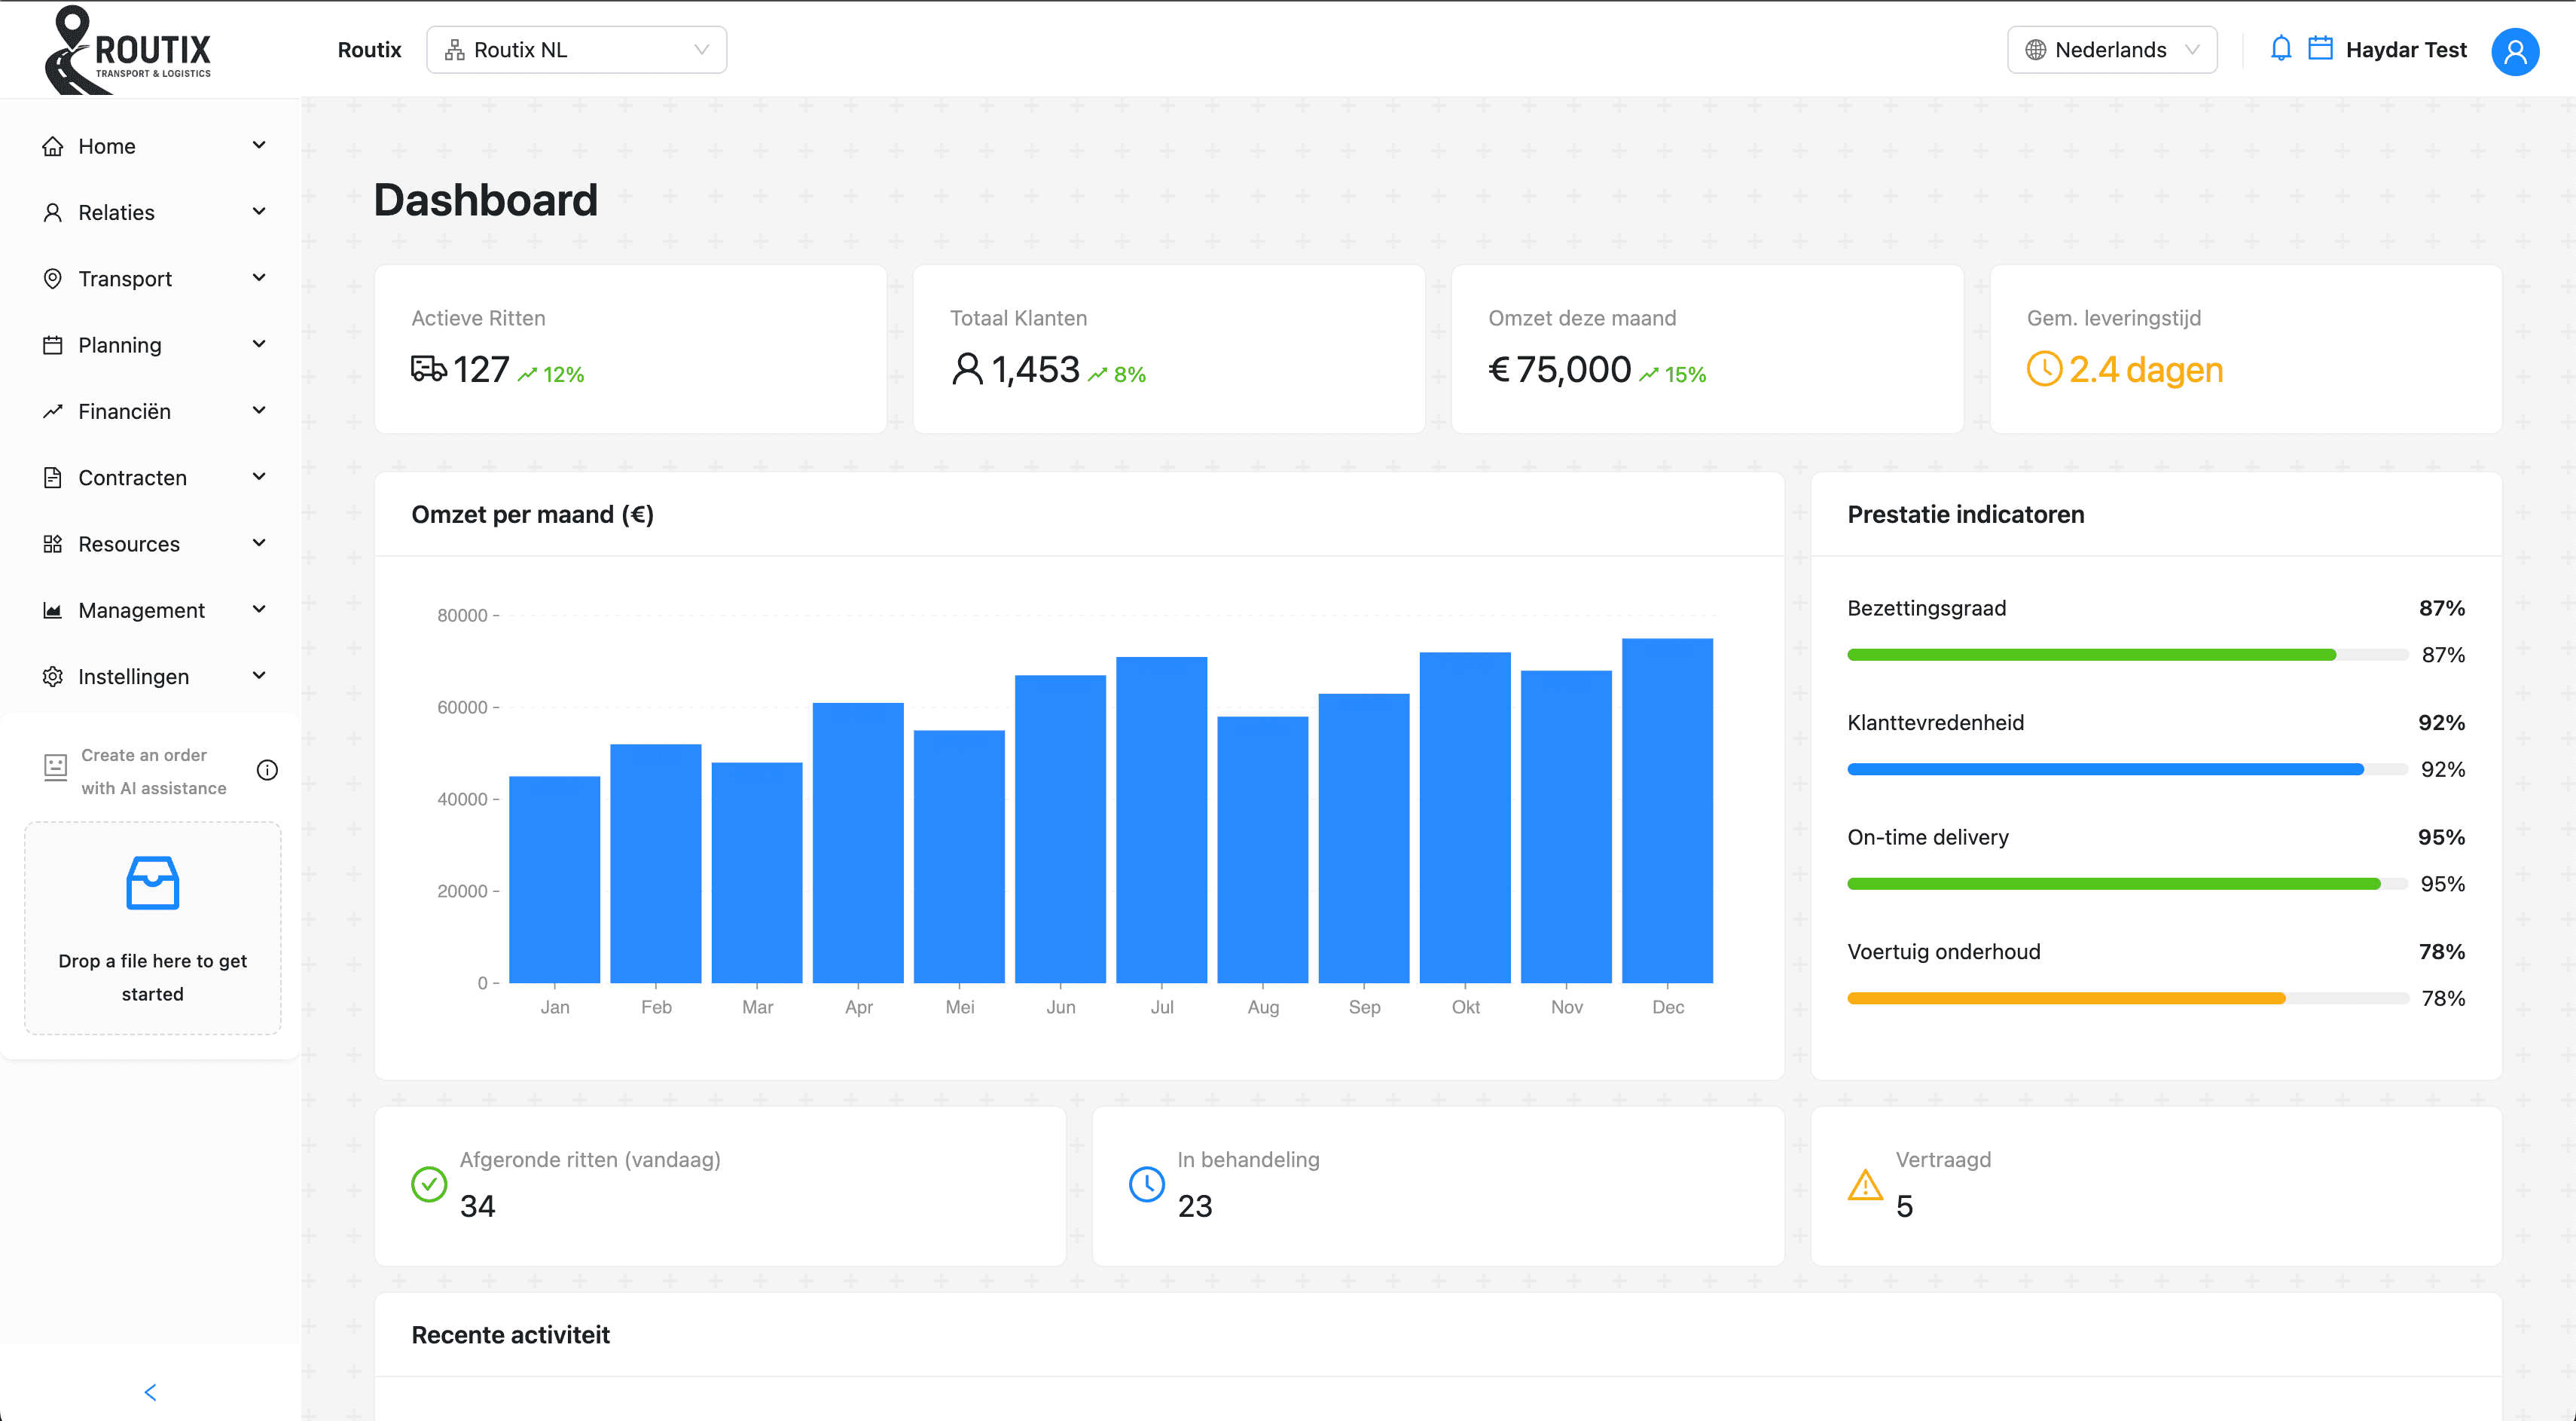Click the inbox icon in drop zone
2576x1421 pixels.
coord(152,883)
